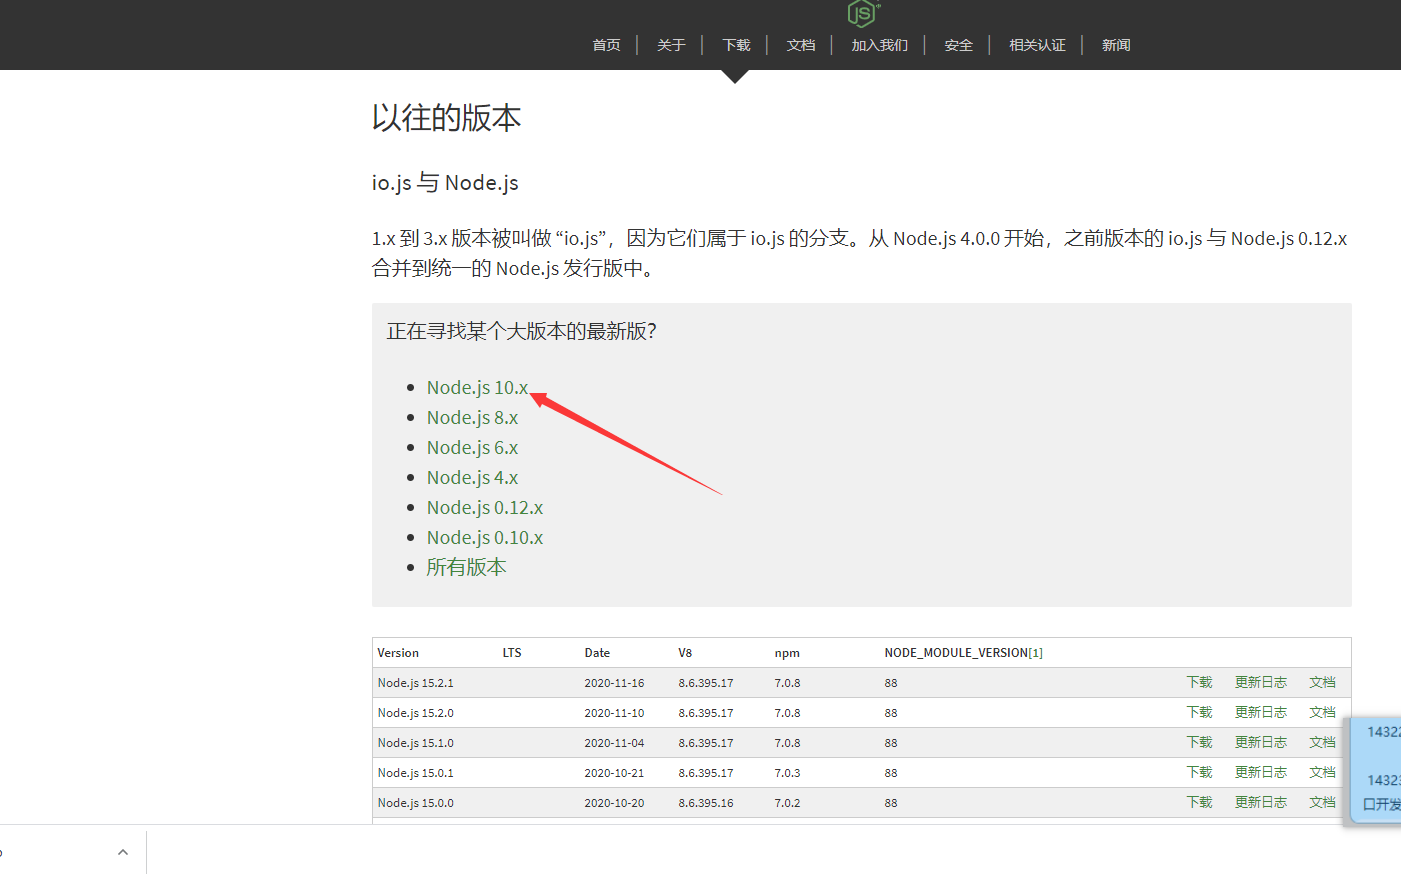1401x880 pixels.
Task: Click the Node.js logo at page top
Action: 860,14
